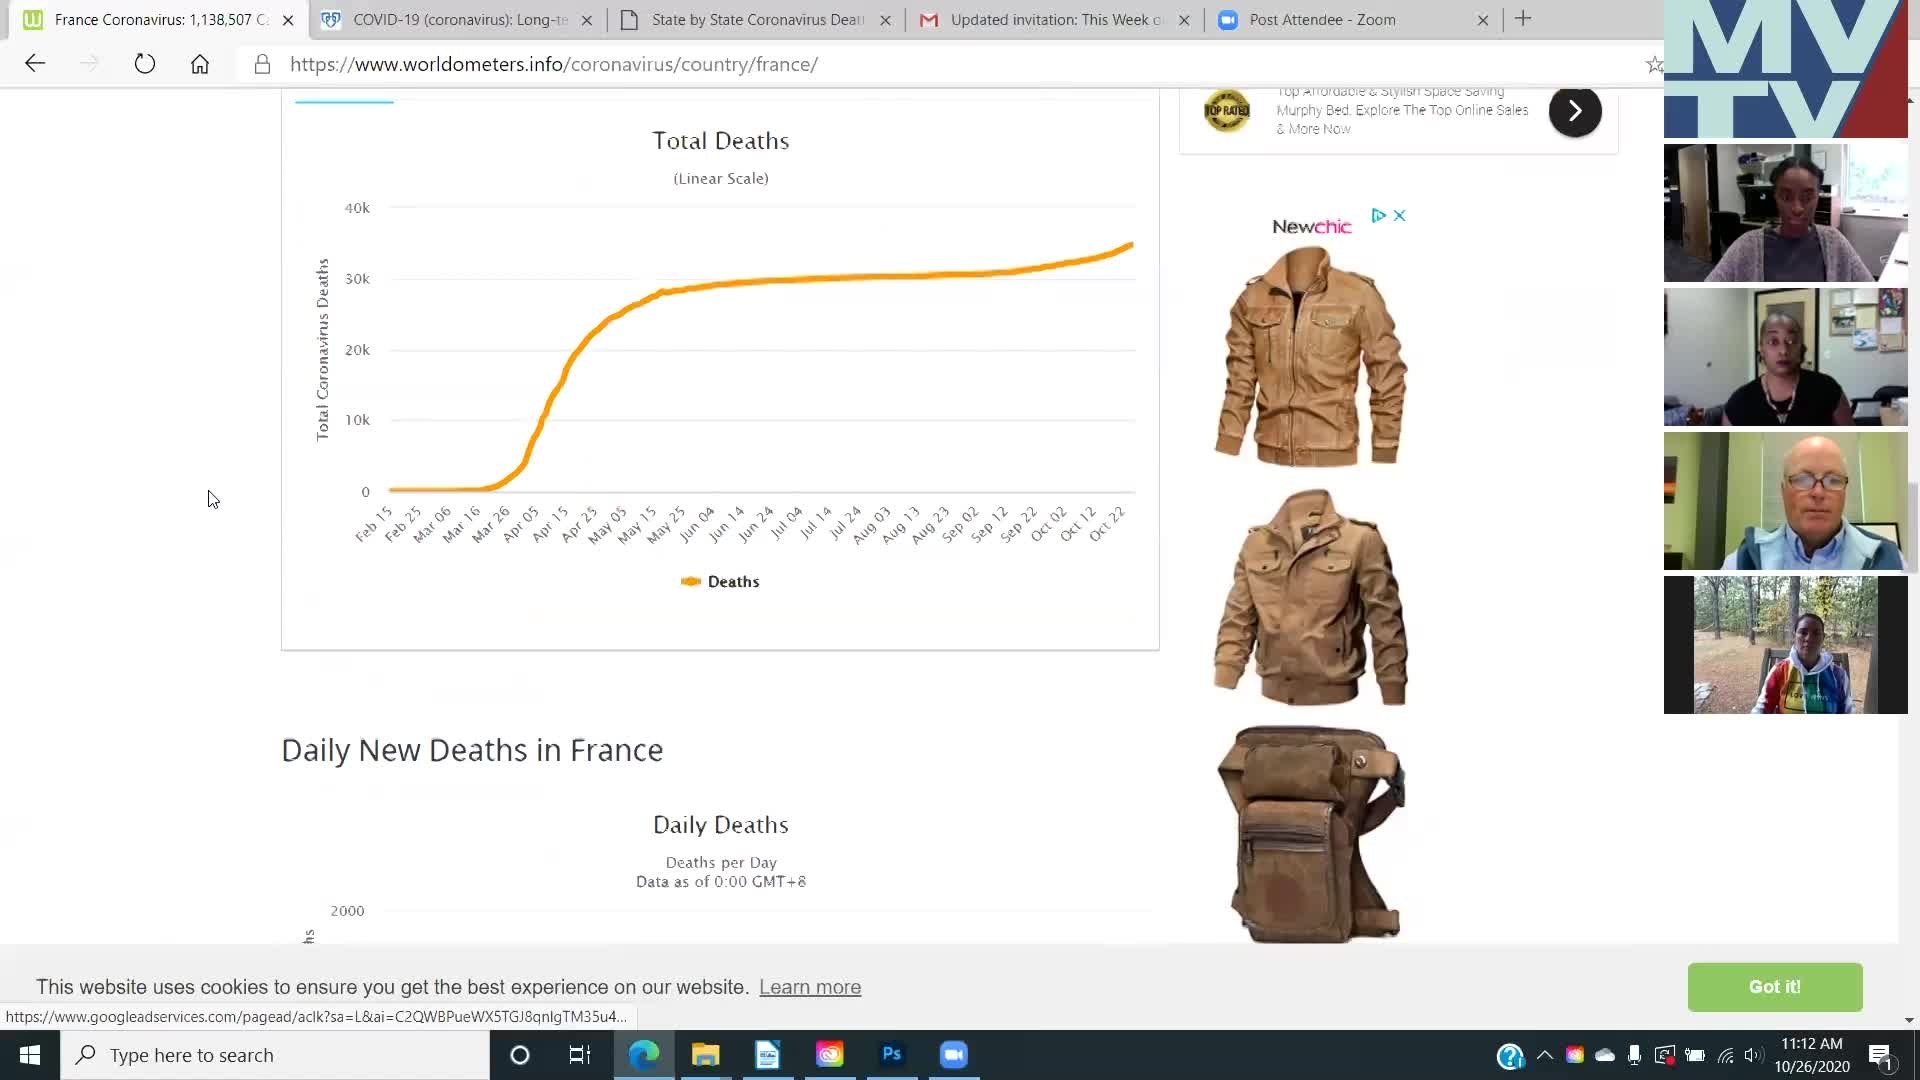Accept cookies with Got it! button
The height and width of the screenshot is (1080, 1920).
1775,987
